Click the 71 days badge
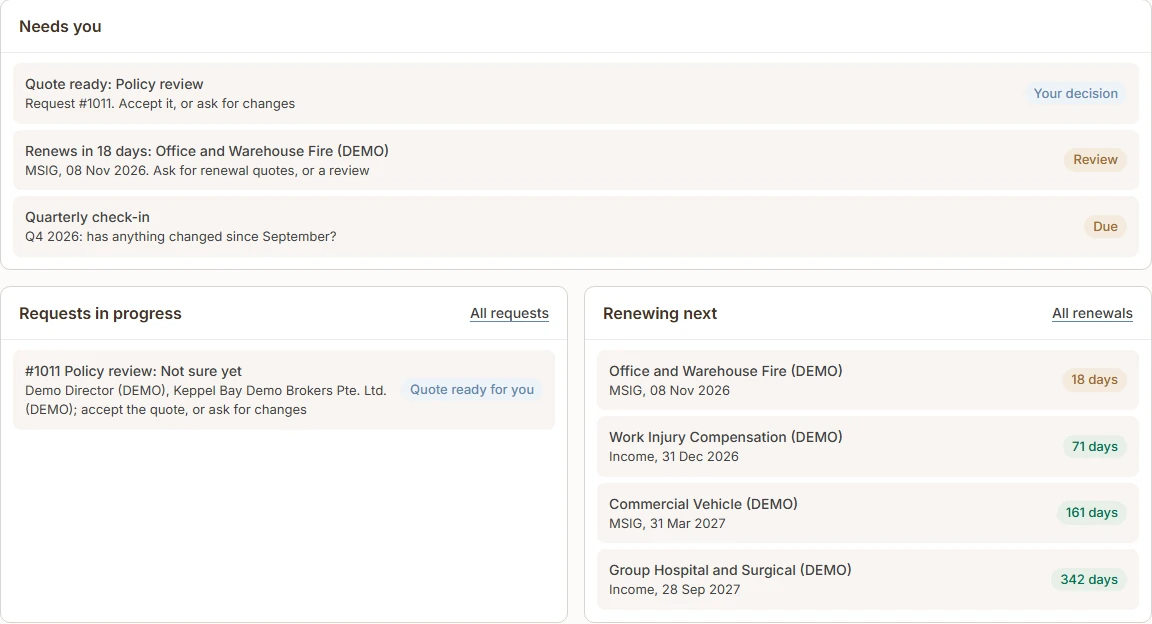 tap(1094, 446)
